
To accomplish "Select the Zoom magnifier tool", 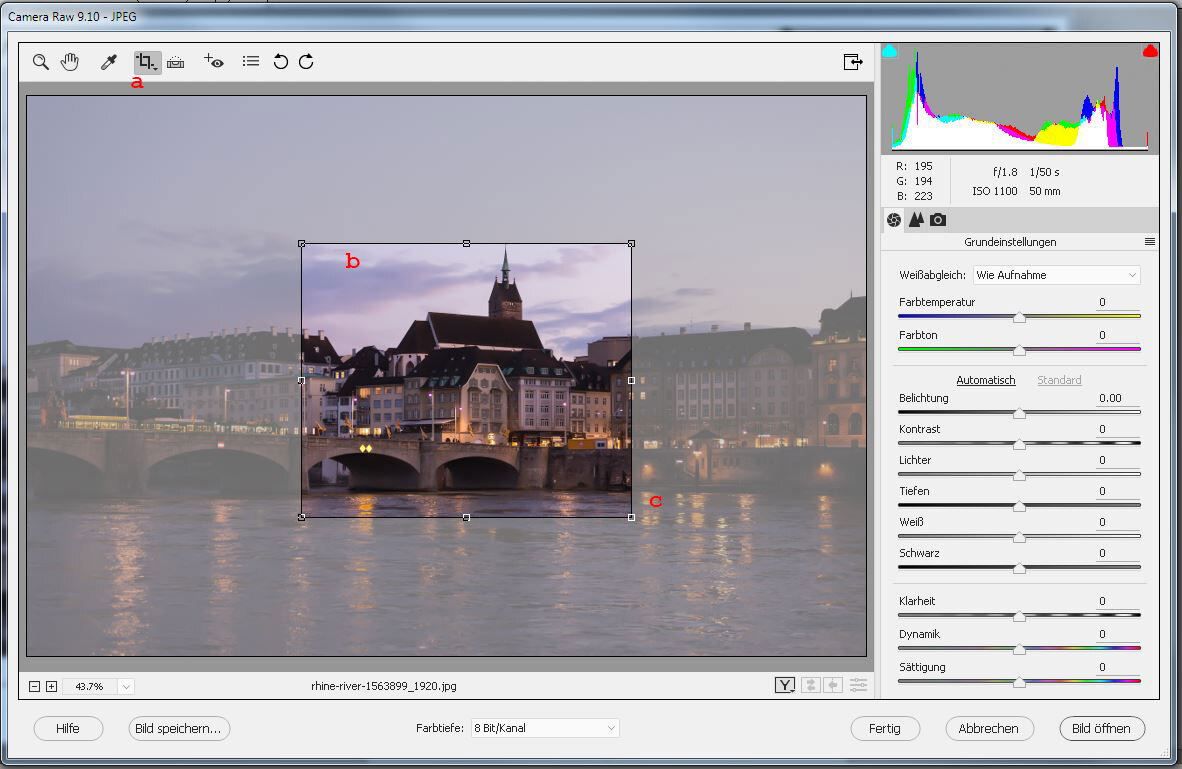I will (x=40, y=62).
